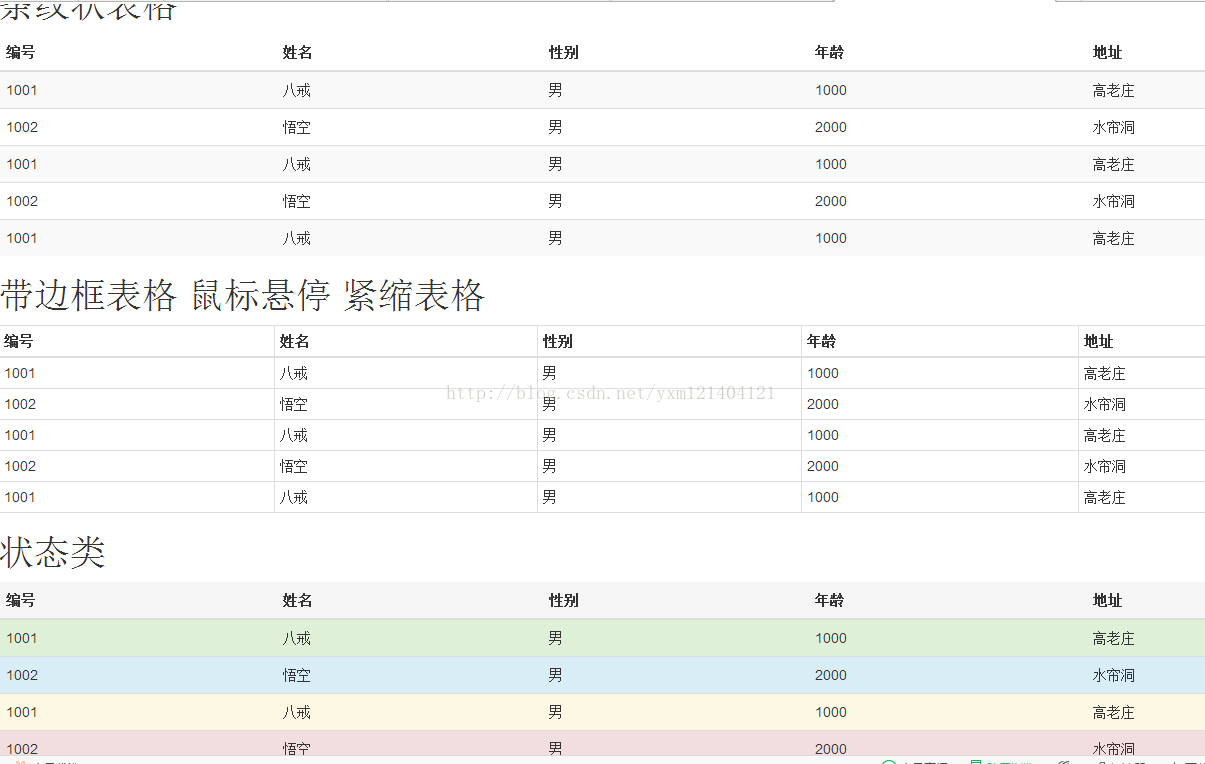Click the 性别 header in the bordered table
The image size is (1205, 764).
[x=557, y=342]
